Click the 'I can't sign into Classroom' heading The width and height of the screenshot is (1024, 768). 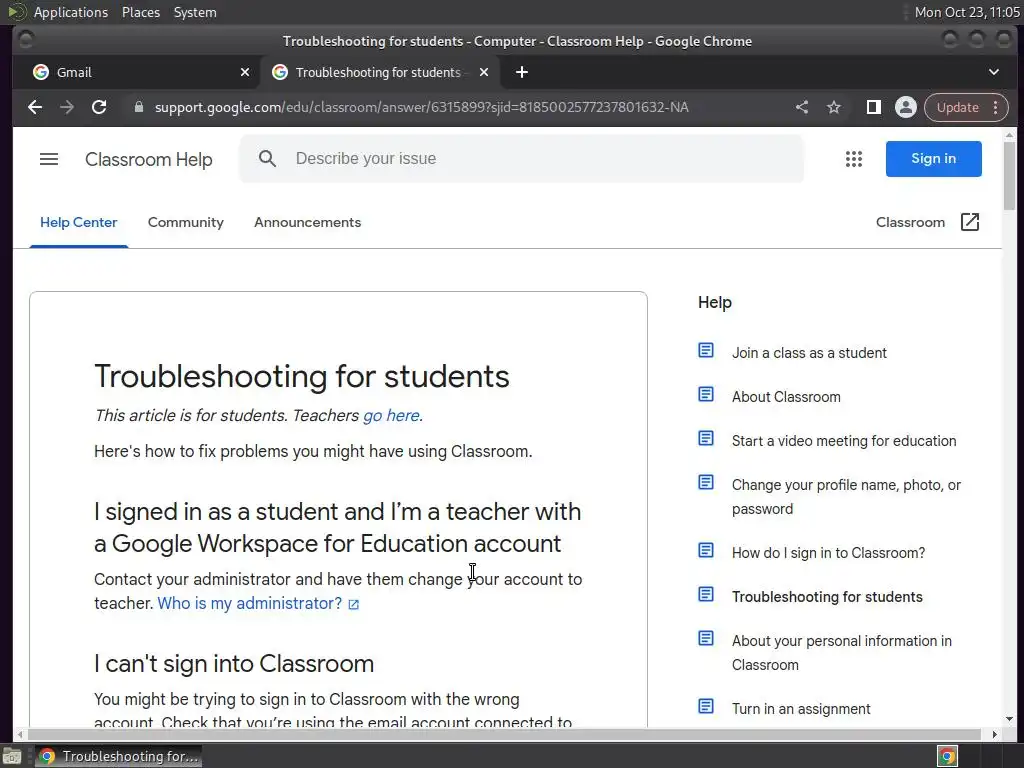[234, 664]
